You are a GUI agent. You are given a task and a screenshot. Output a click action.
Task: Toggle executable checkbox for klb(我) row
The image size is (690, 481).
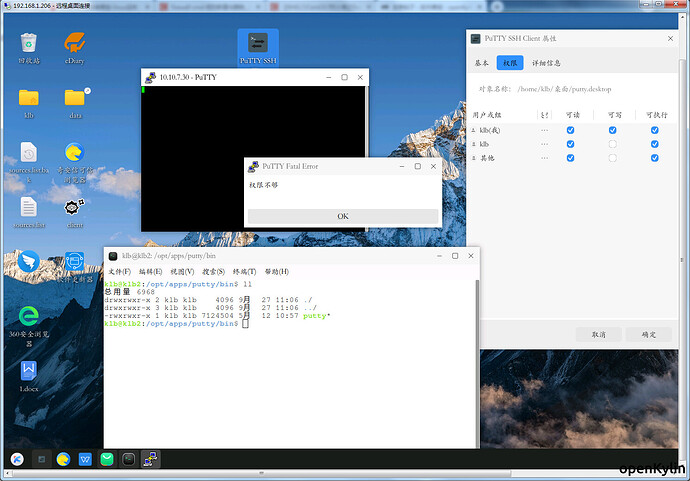(x=654, y=130)
